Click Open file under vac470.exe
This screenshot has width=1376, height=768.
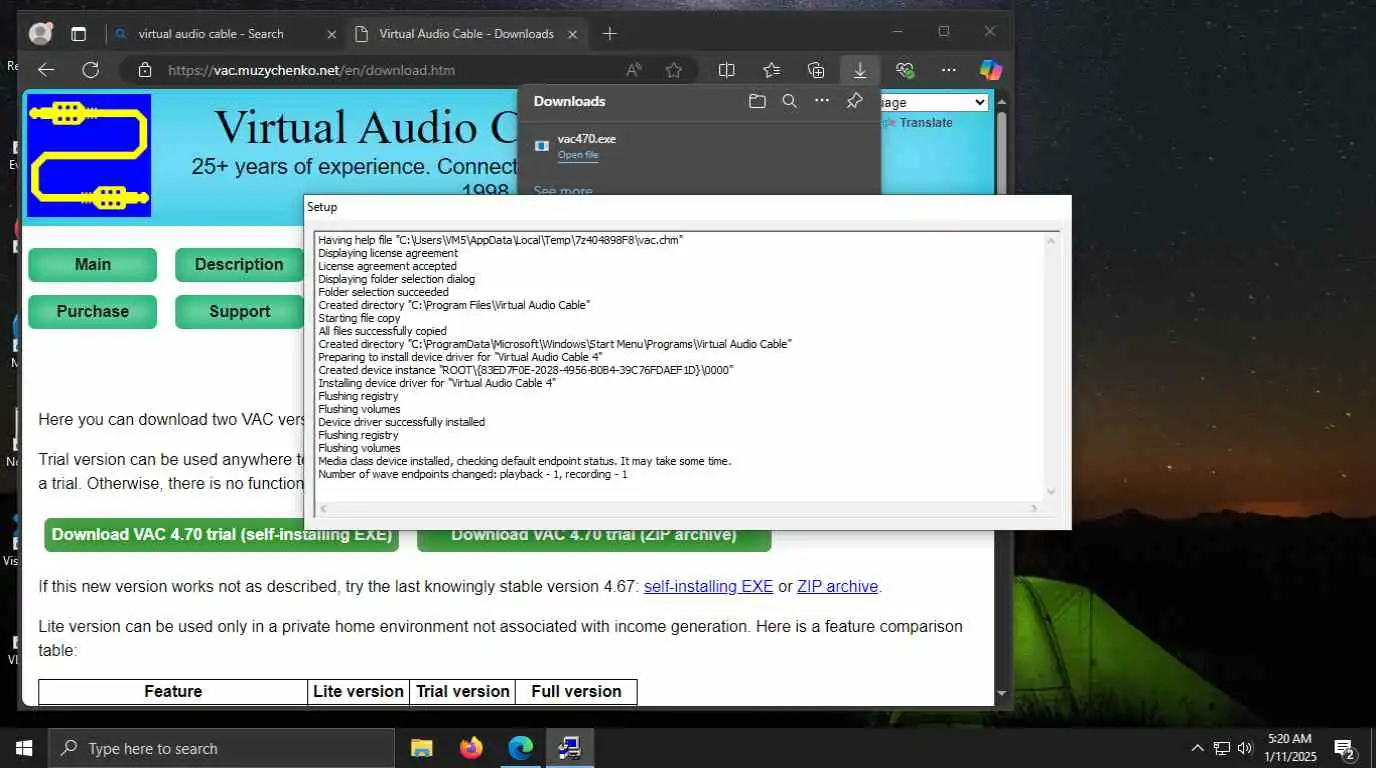578,155
